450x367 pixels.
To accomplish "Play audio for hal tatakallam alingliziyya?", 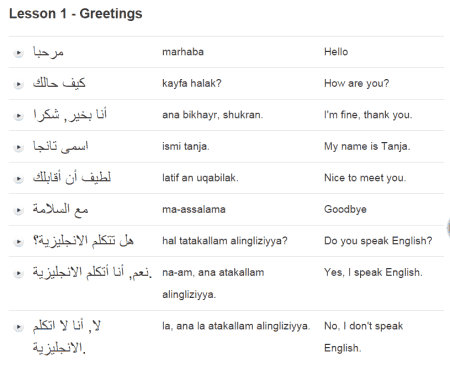I will tap(19, 242).
